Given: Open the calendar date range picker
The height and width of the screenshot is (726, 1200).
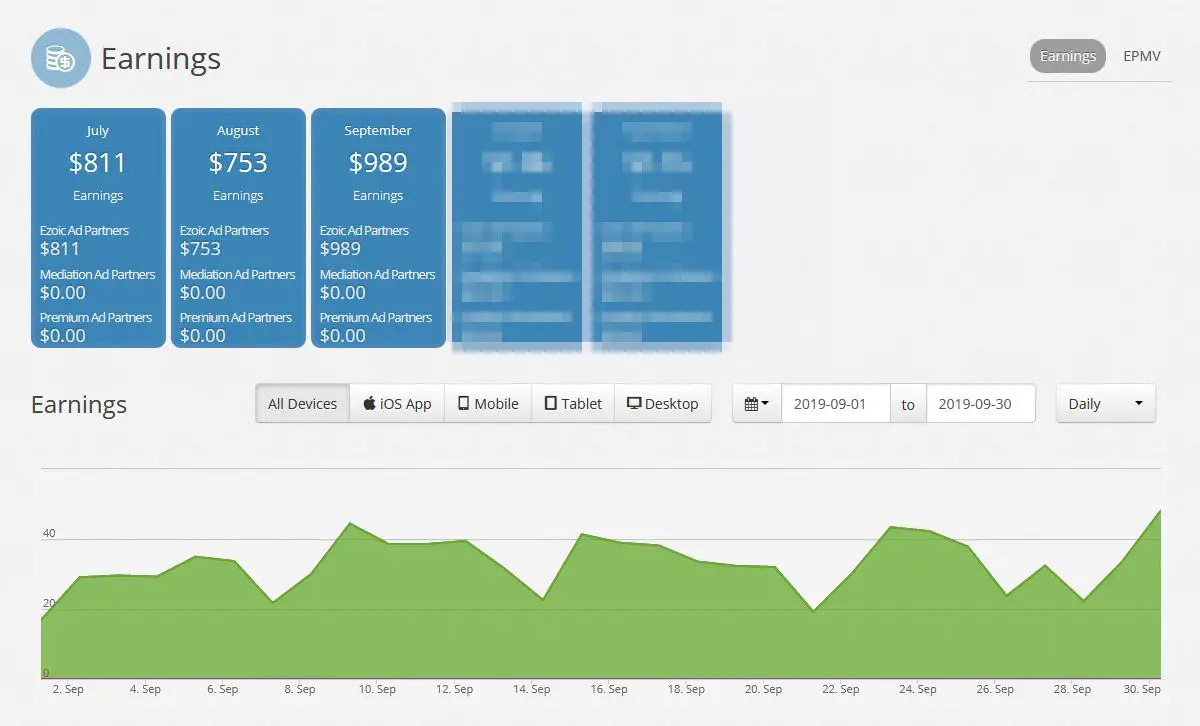Looking at the screenshot, I should pos(757,404).
